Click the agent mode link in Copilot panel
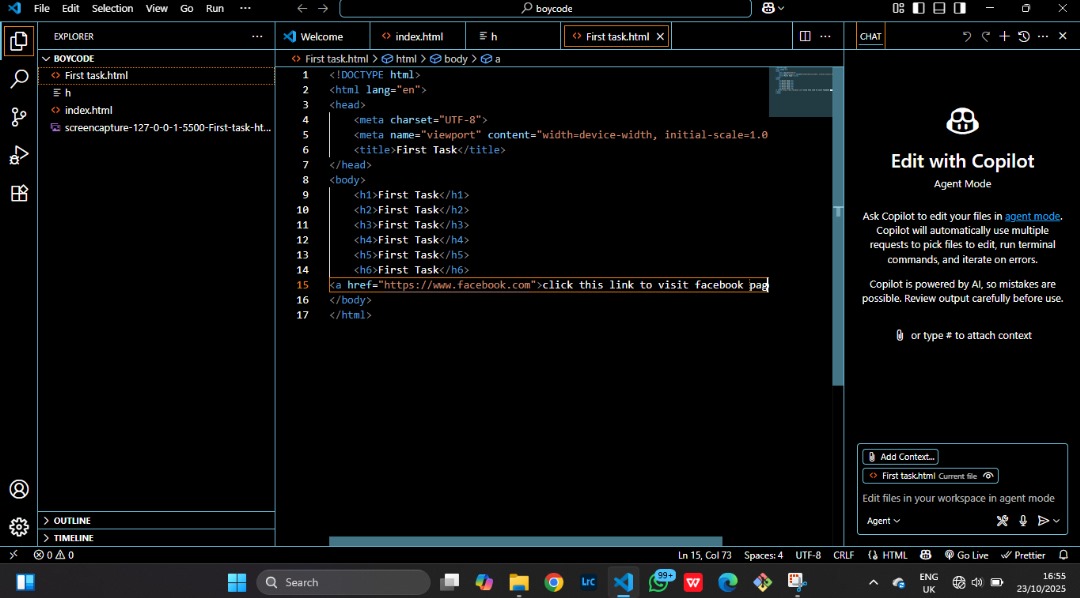The width and height of the screenshot is (1080, 598). pyautogui.click(x=1032, y=215)
